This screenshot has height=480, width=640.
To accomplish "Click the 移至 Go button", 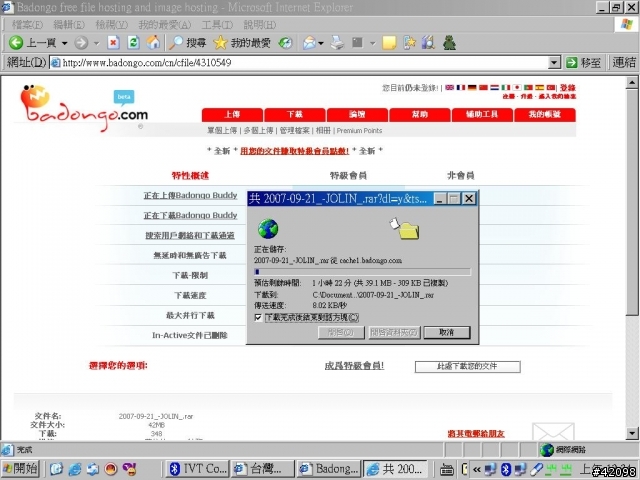I will 584,62.
